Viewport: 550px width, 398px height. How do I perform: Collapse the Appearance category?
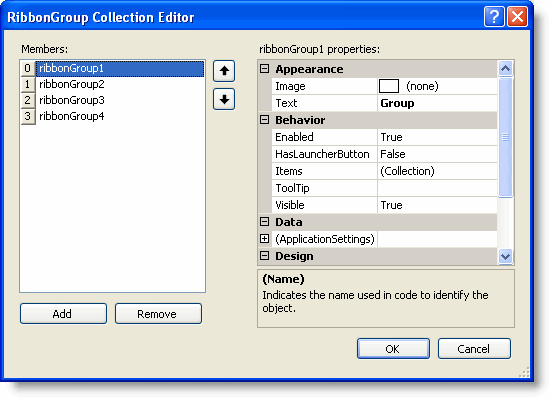(264, 69)
